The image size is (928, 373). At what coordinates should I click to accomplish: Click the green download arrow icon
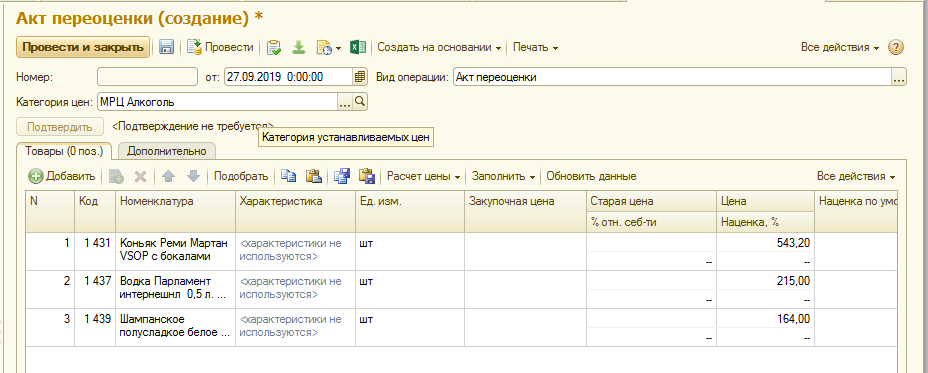tap(299, 47)
